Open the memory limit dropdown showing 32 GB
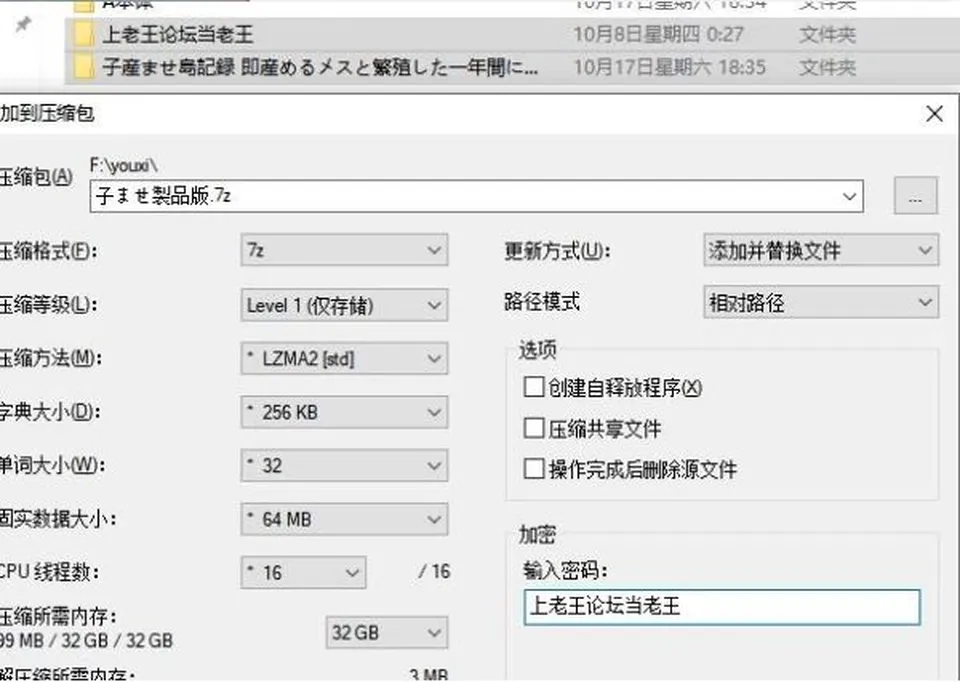Image resolution: width=960 pixels, height=682 pixels. 387,632
